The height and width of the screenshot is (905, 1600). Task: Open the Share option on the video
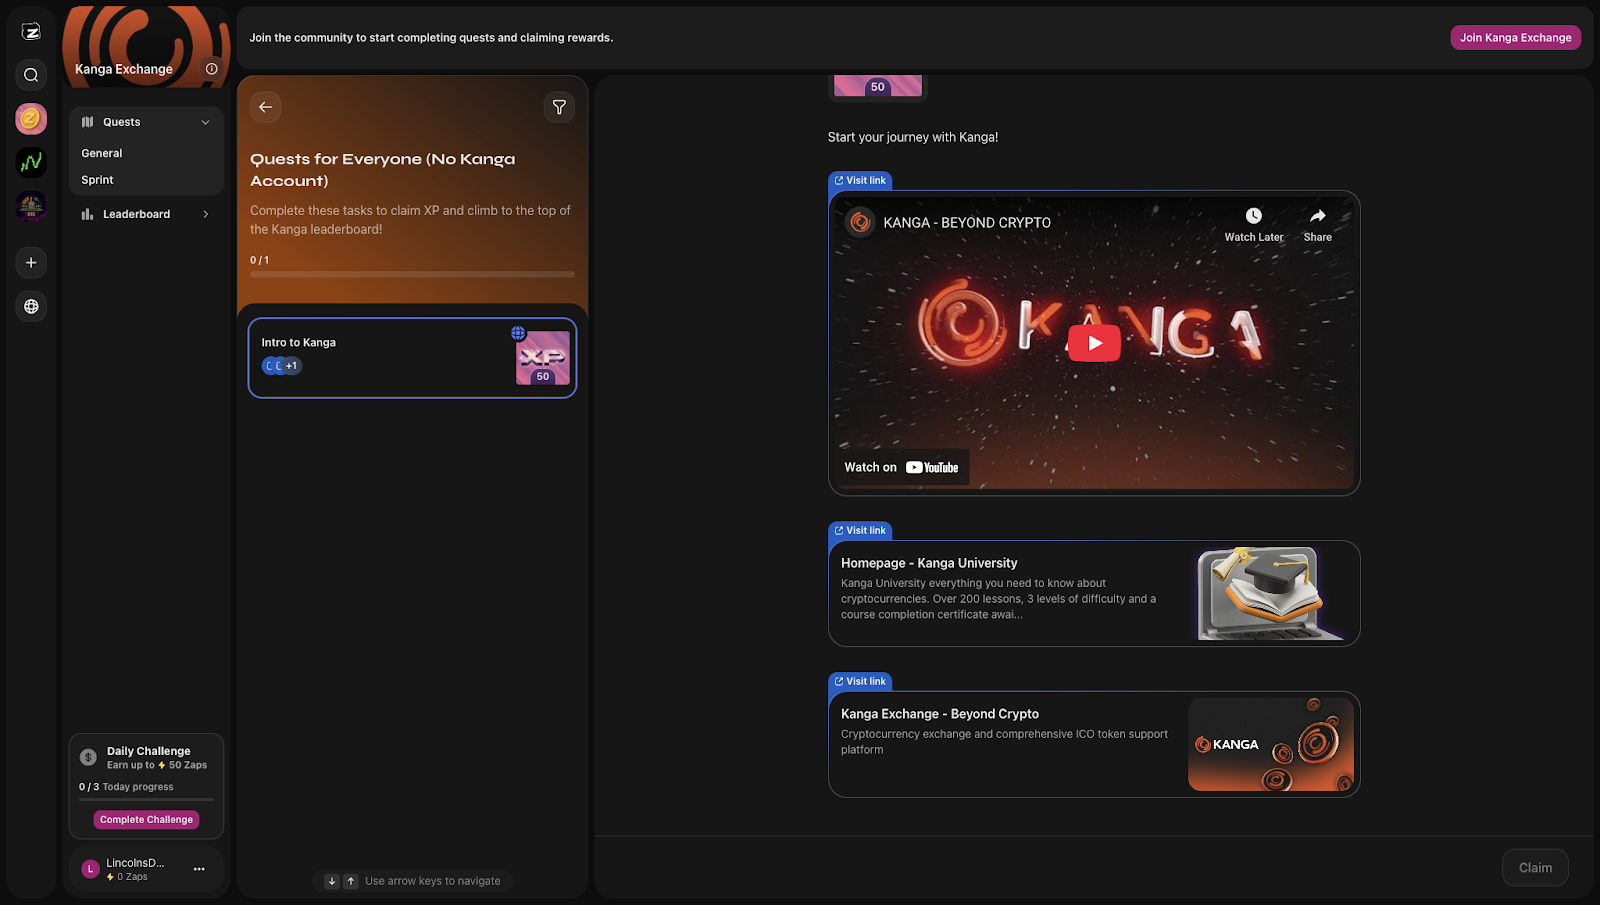(x=1317, y=222)
